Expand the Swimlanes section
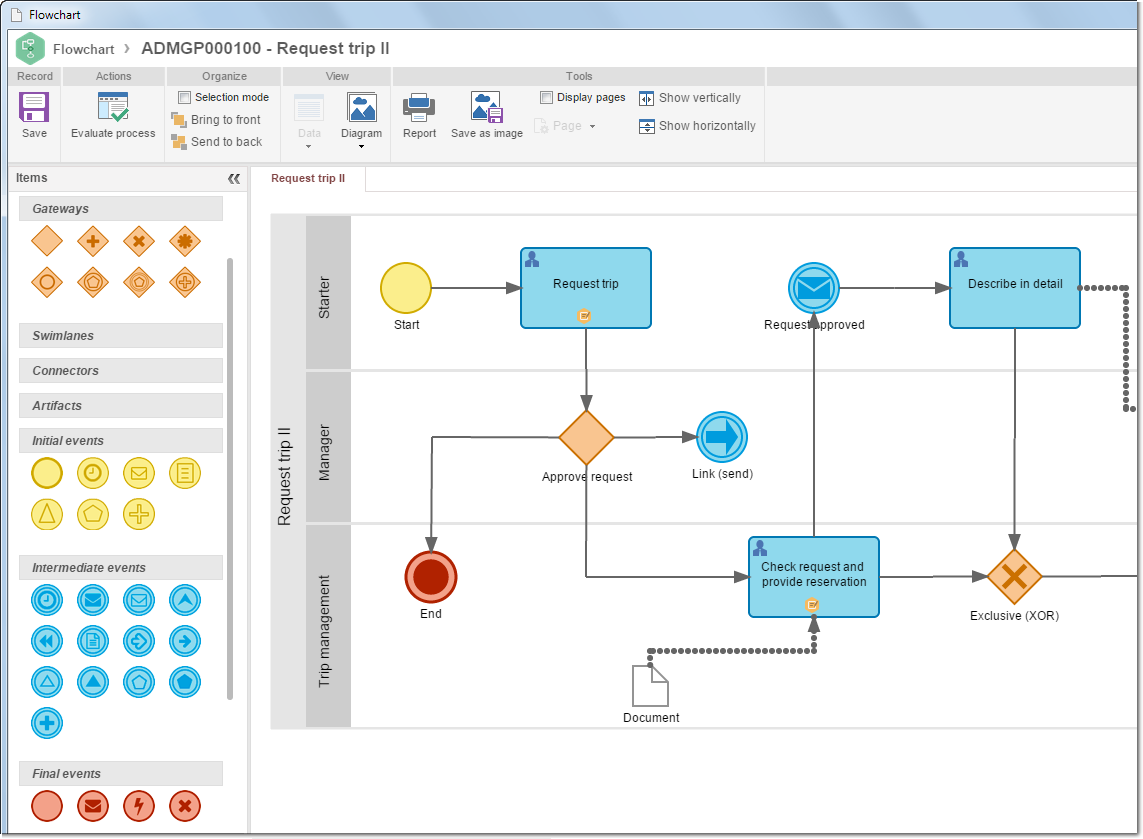The width and height of the screenshot is (1143, 839). coord(120,335)
